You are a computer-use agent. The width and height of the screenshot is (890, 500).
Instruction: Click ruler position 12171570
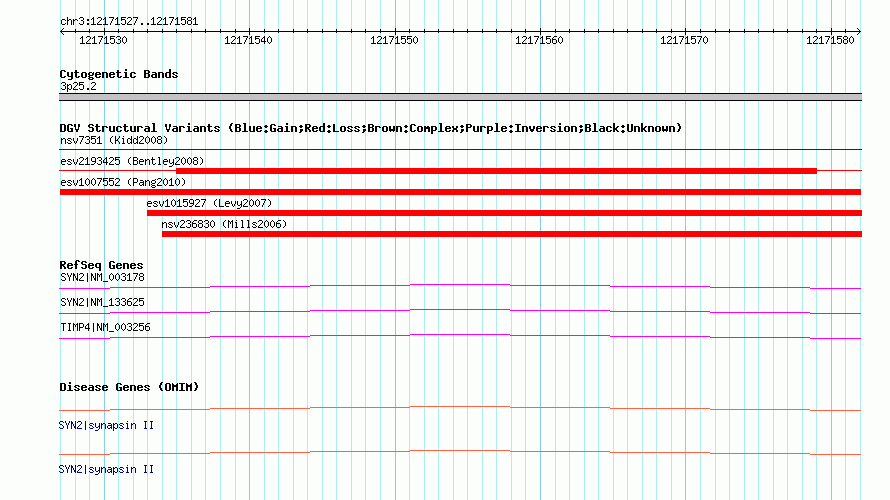[x=684, y=40]
